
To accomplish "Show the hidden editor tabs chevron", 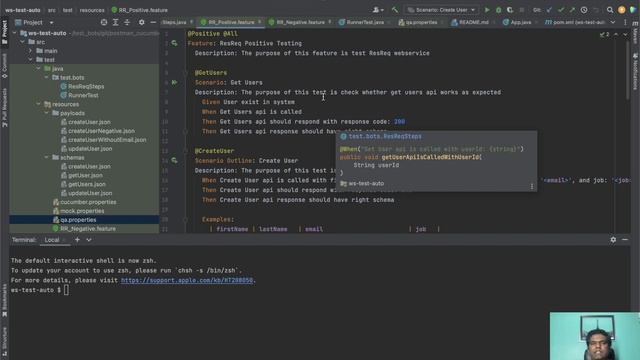I will click(613, 22).
